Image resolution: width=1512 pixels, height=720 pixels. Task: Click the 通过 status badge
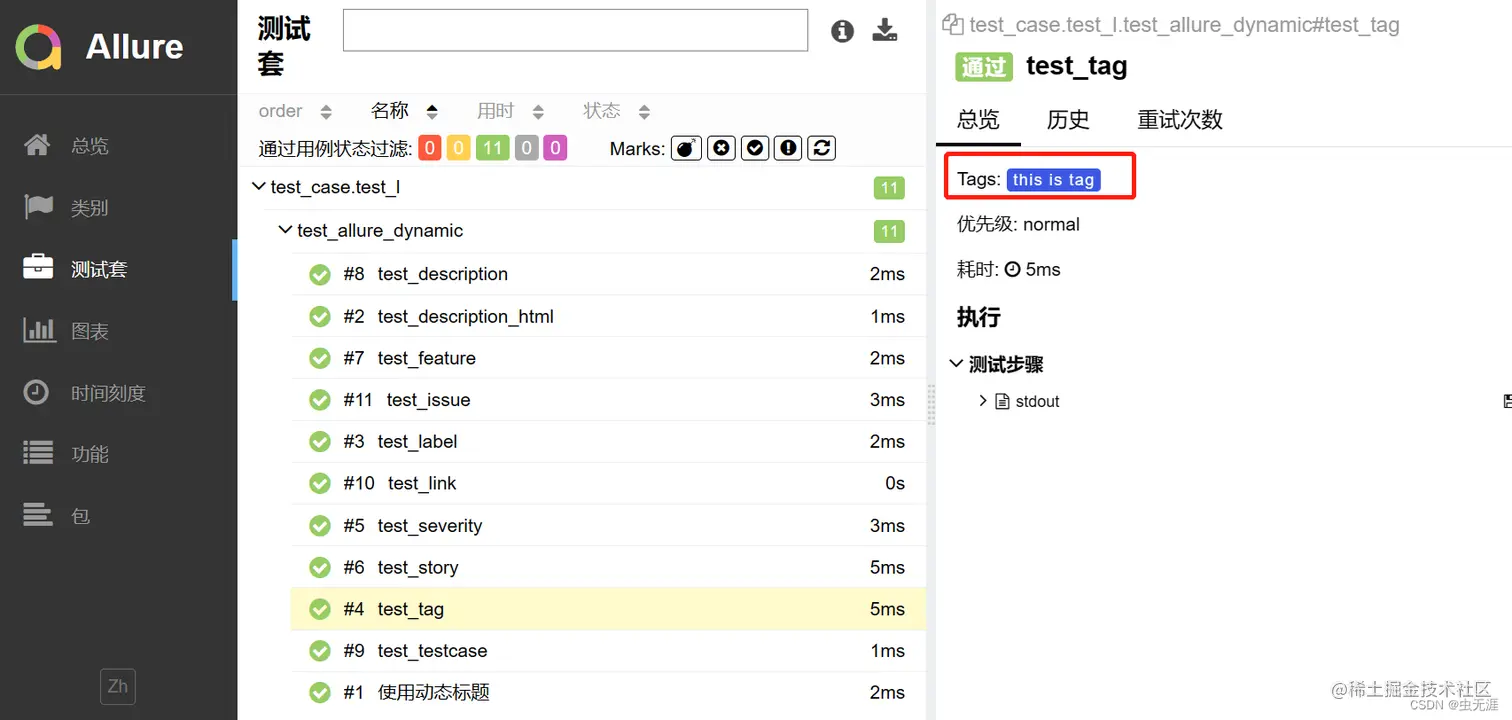984,67
